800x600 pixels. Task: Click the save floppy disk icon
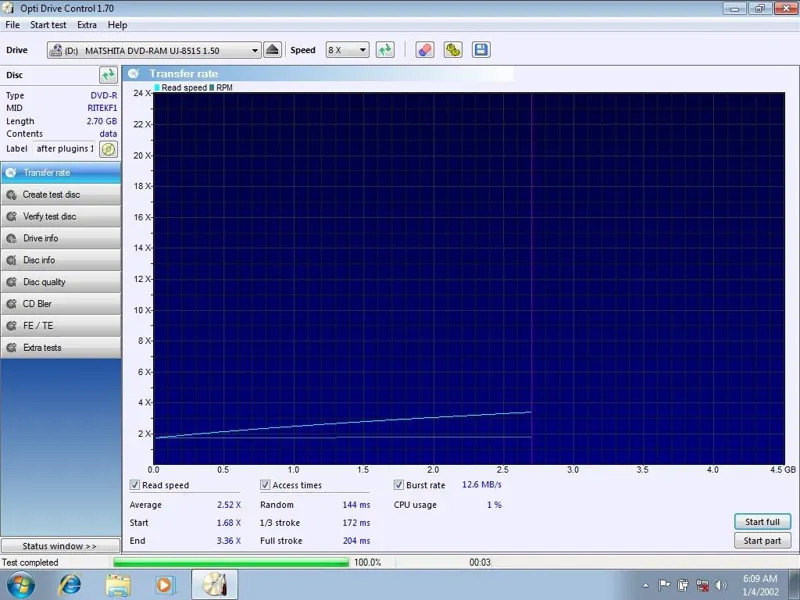click(481, 50)
